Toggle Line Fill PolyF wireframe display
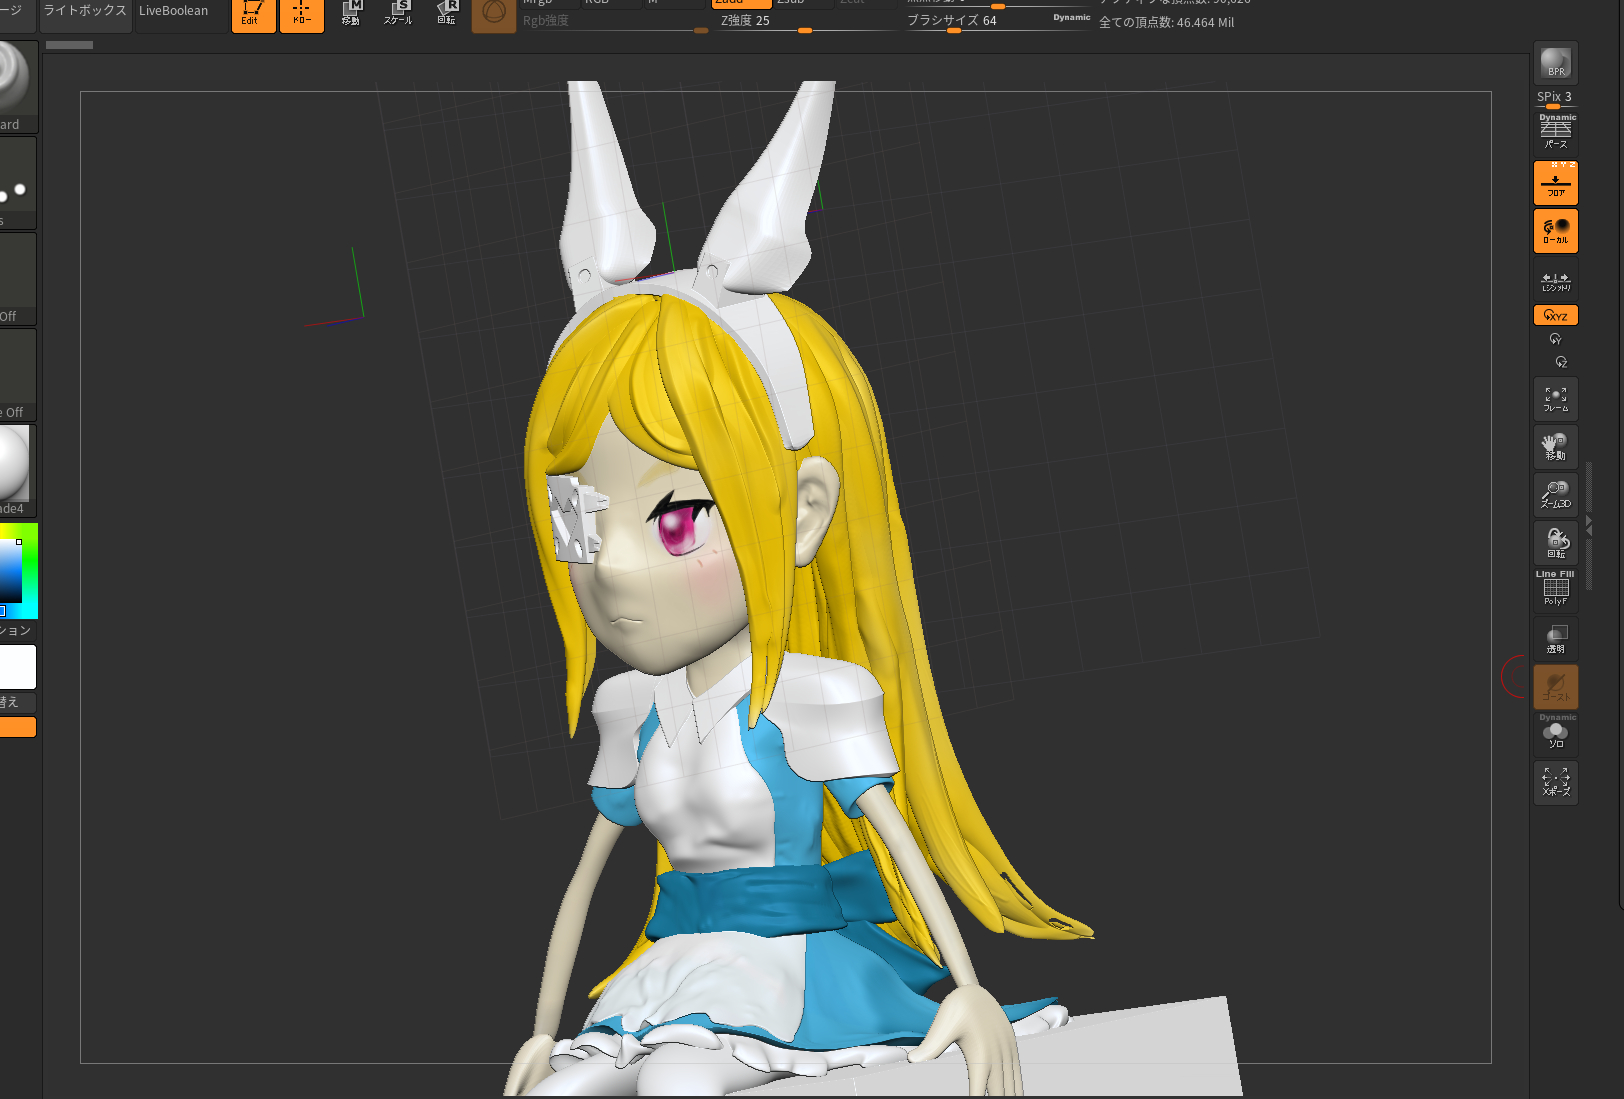The width and height of the screenshot is (1624, 1099). point(1555,589)
